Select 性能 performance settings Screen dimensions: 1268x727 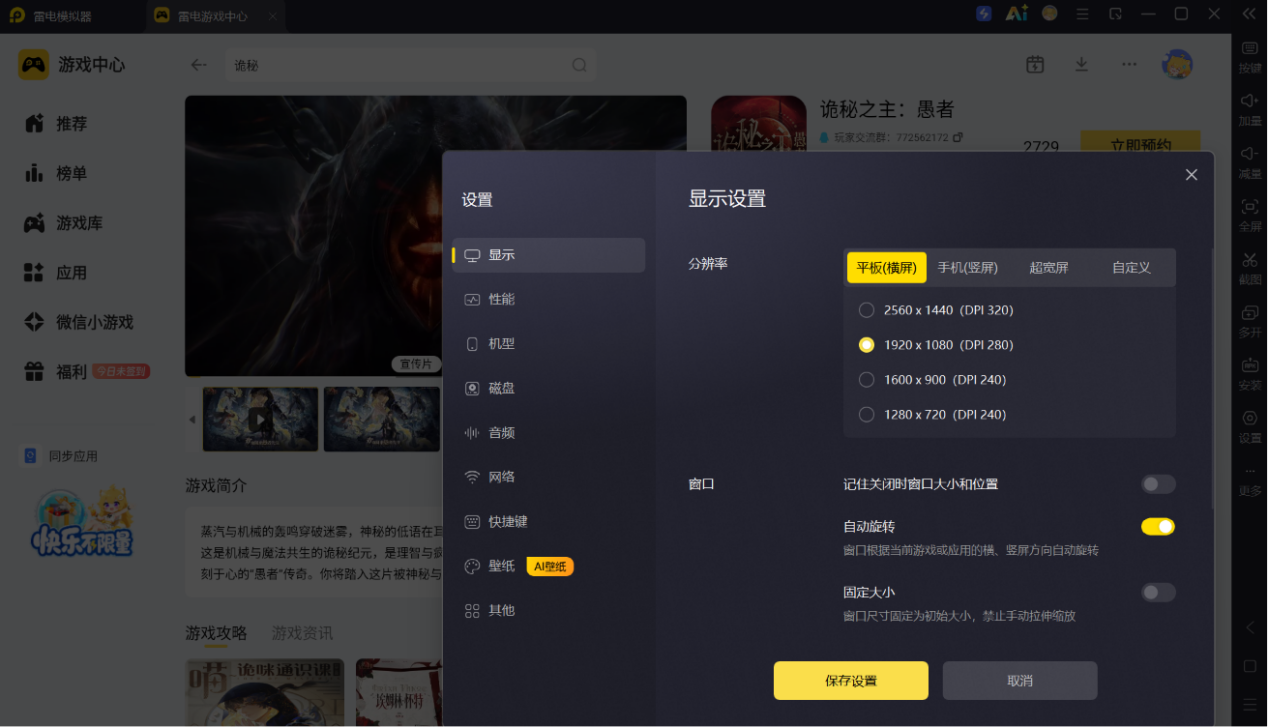pos(548,299)
